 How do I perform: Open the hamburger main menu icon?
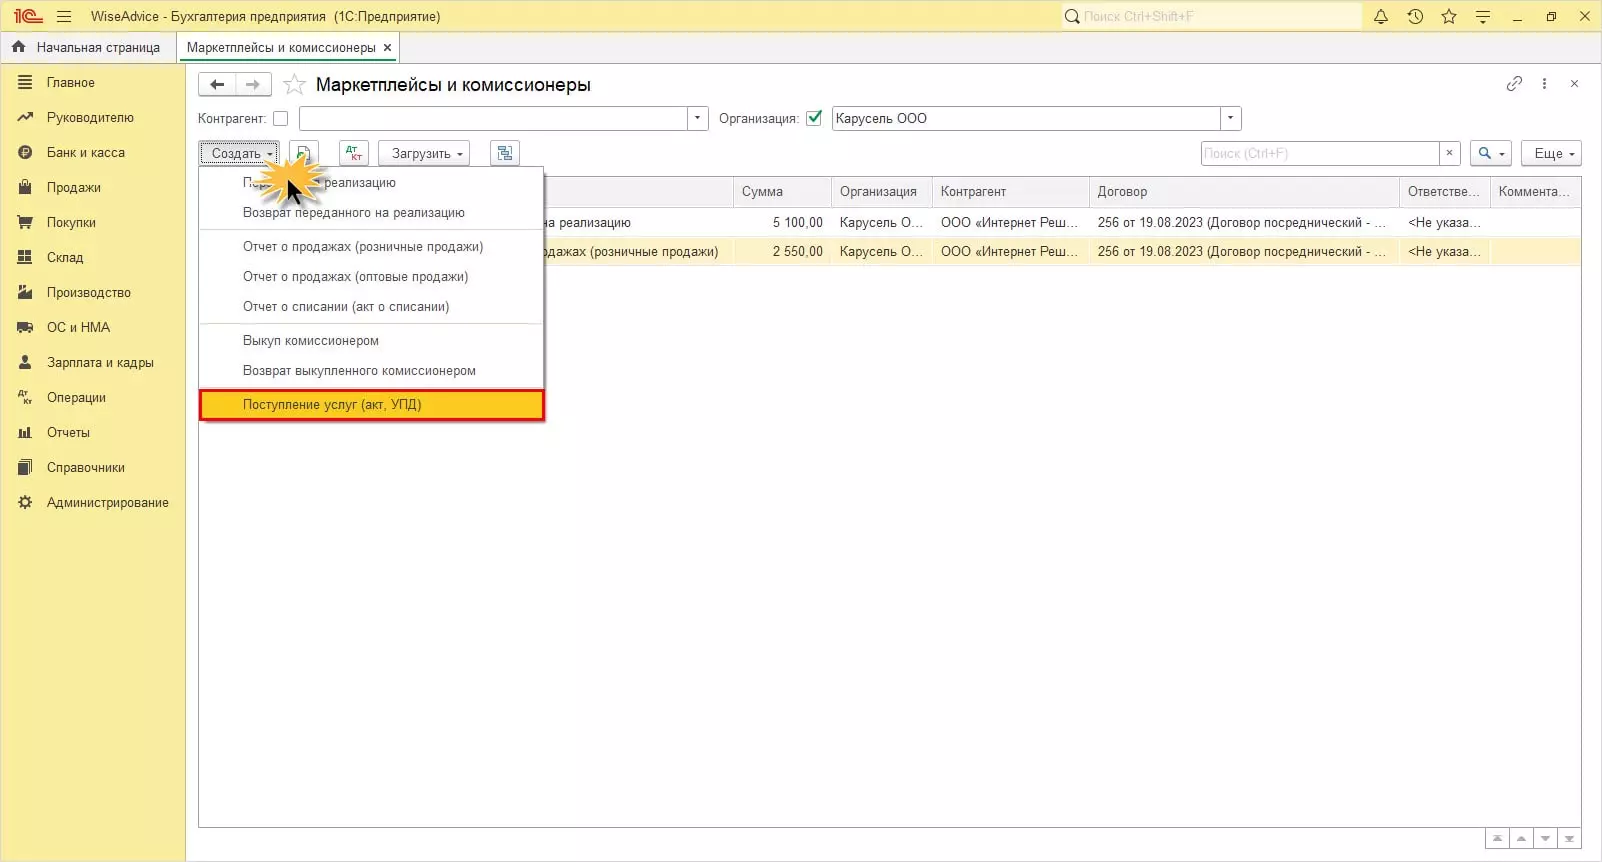click(x=64, y=16)
